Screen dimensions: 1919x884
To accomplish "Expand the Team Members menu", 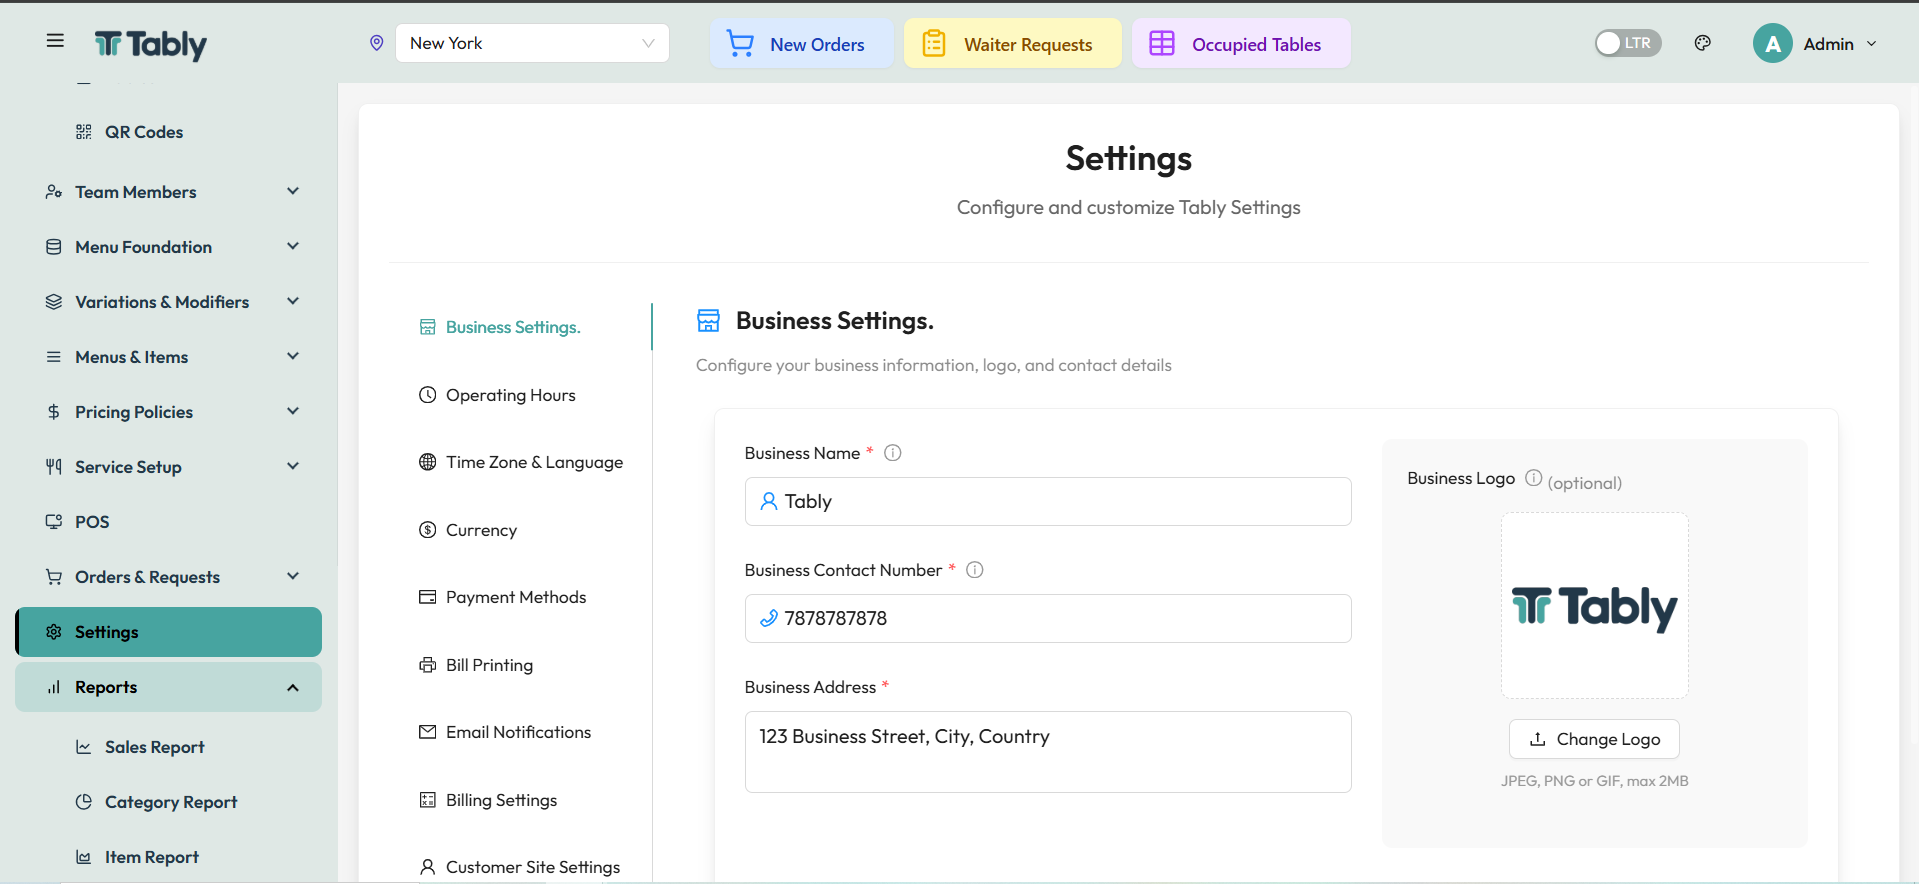I will tap(168, 192).
